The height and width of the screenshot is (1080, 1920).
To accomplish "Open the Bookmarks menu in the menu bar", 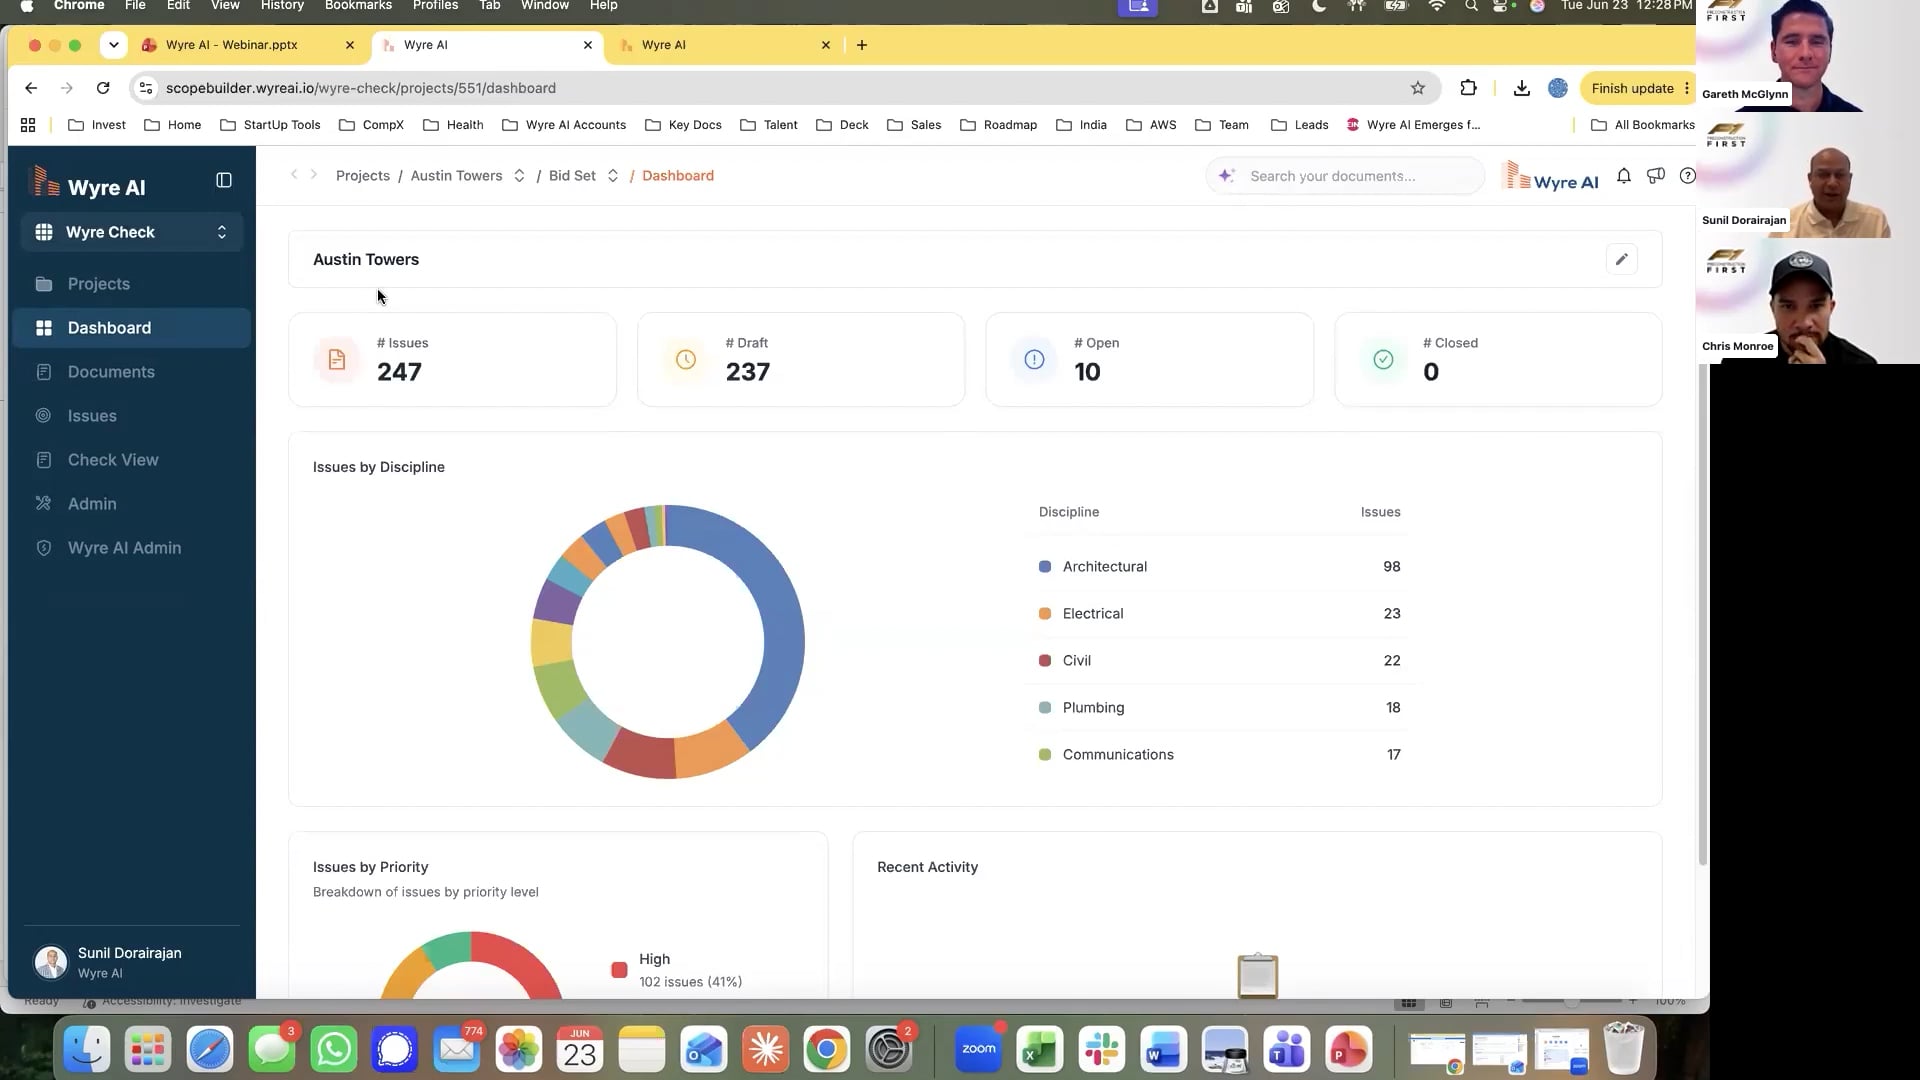I will (358, 6).
